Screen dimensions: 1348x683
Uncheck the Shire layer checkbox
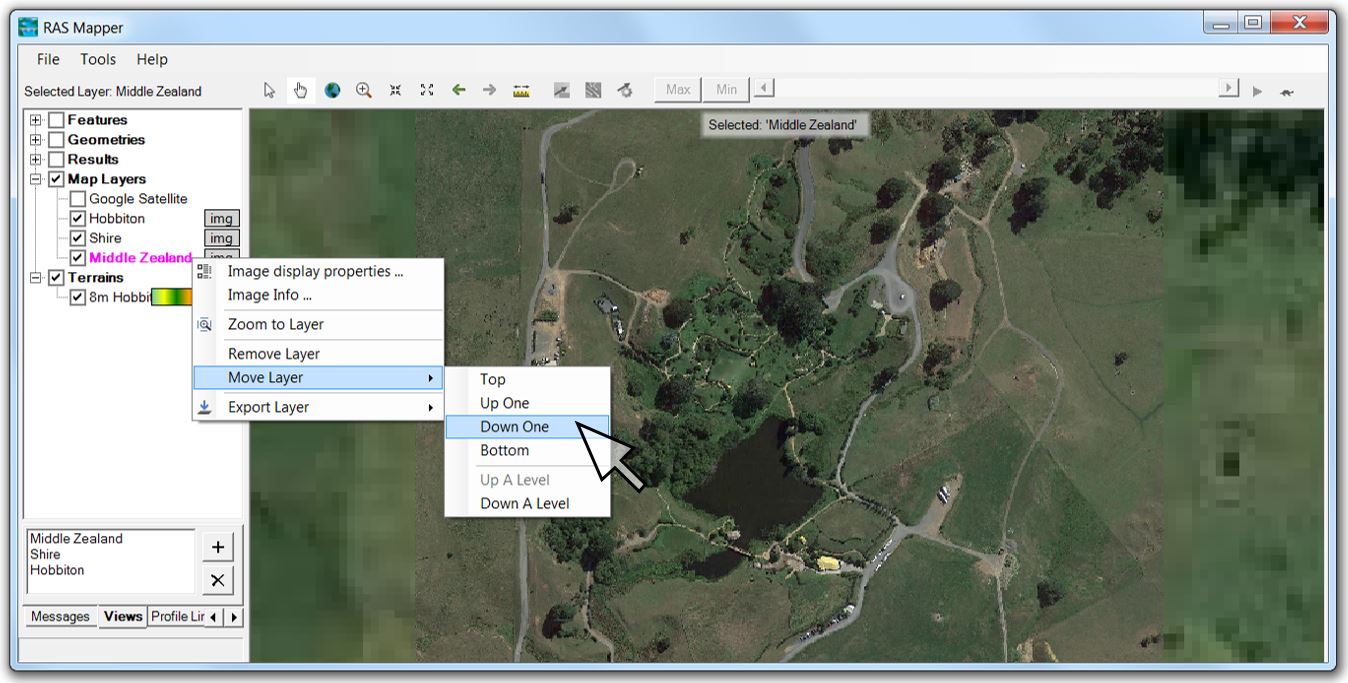tap(78, 238)
